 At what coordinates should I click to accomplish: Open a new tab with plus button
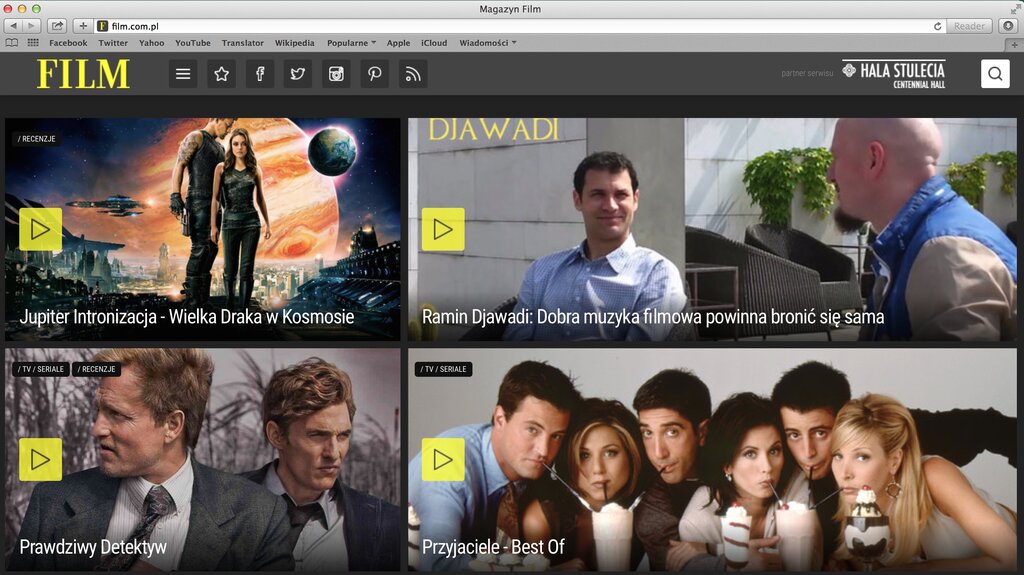(1014, 44)
